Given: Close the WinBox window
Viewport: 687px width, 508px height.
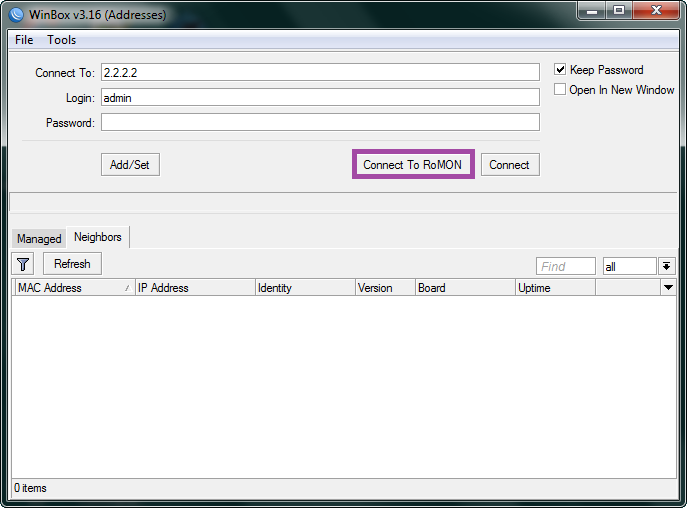Looking at the screenshot, I should 656,11.
